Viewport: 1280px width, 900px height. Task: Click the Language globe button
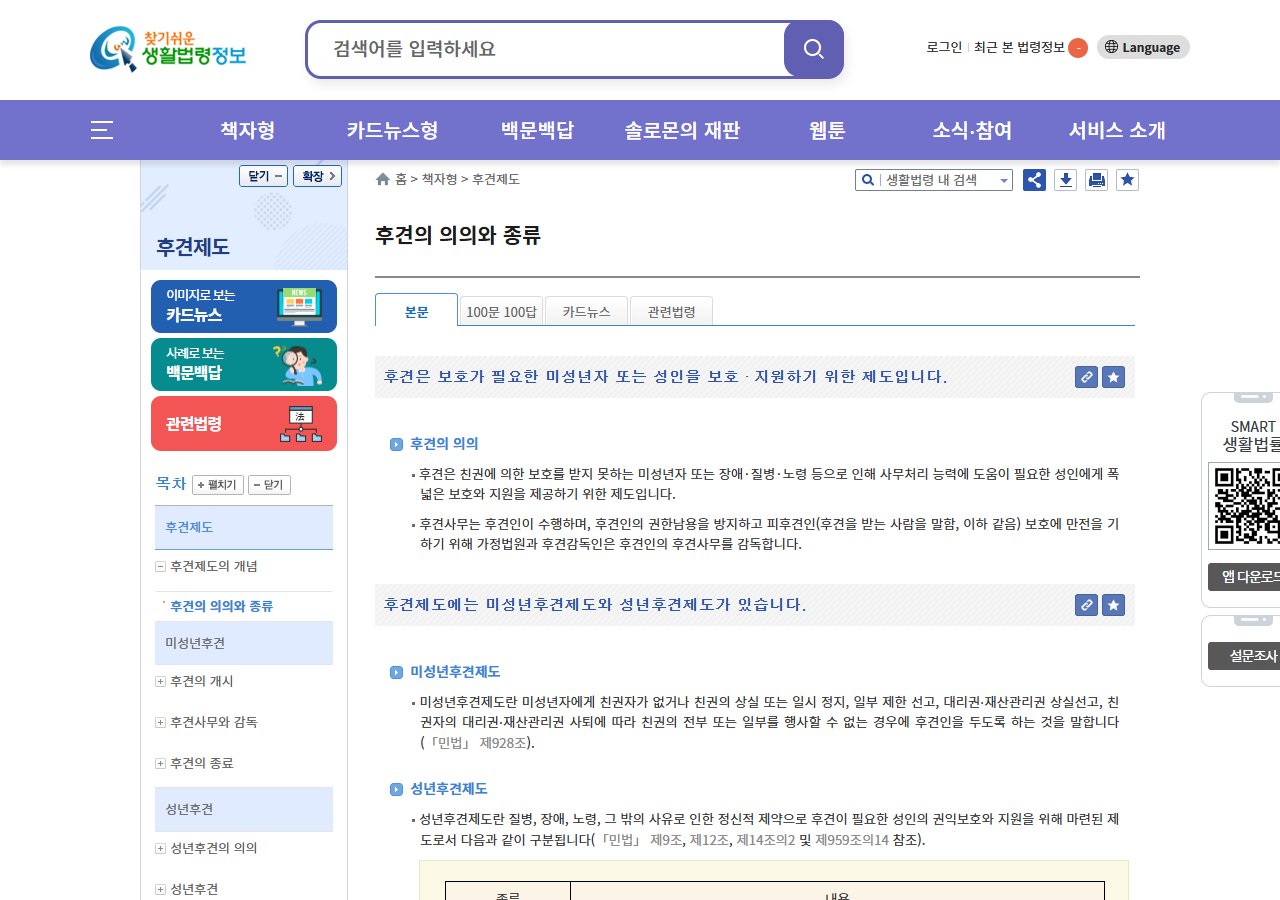point(1143,47)
